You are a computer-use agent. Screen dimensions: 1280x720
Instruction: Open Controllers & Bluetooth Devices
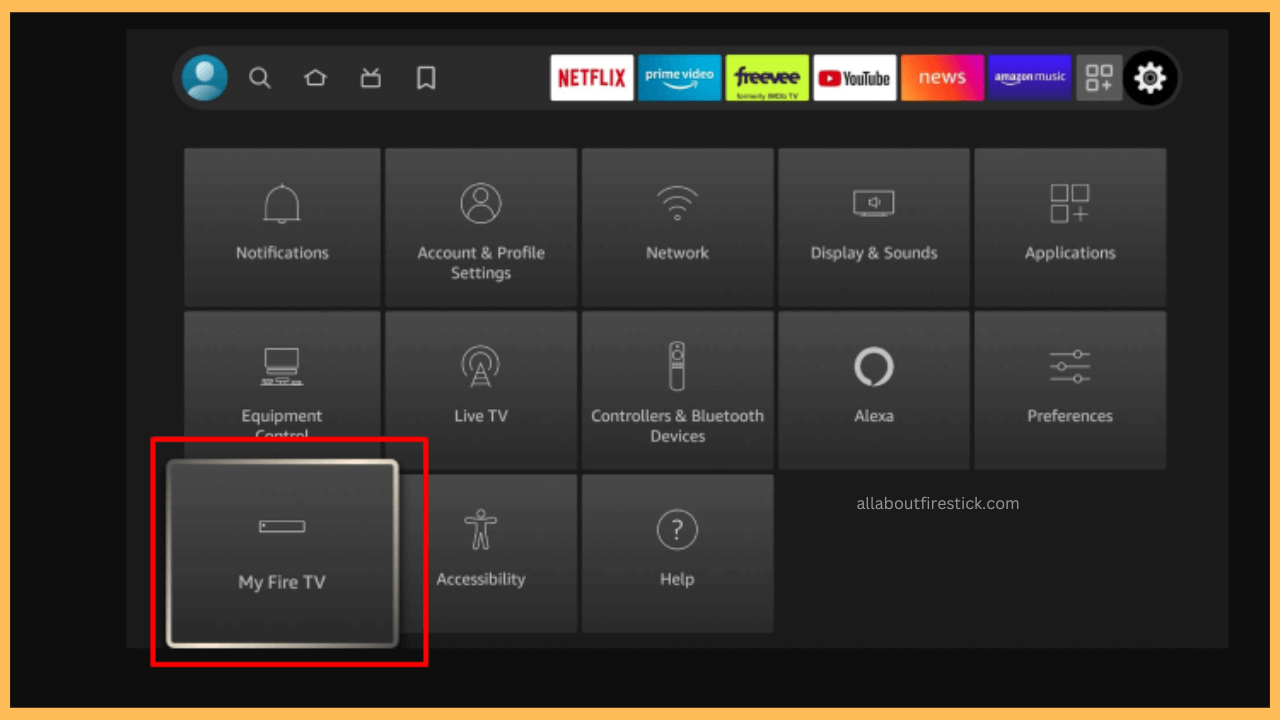677,388
